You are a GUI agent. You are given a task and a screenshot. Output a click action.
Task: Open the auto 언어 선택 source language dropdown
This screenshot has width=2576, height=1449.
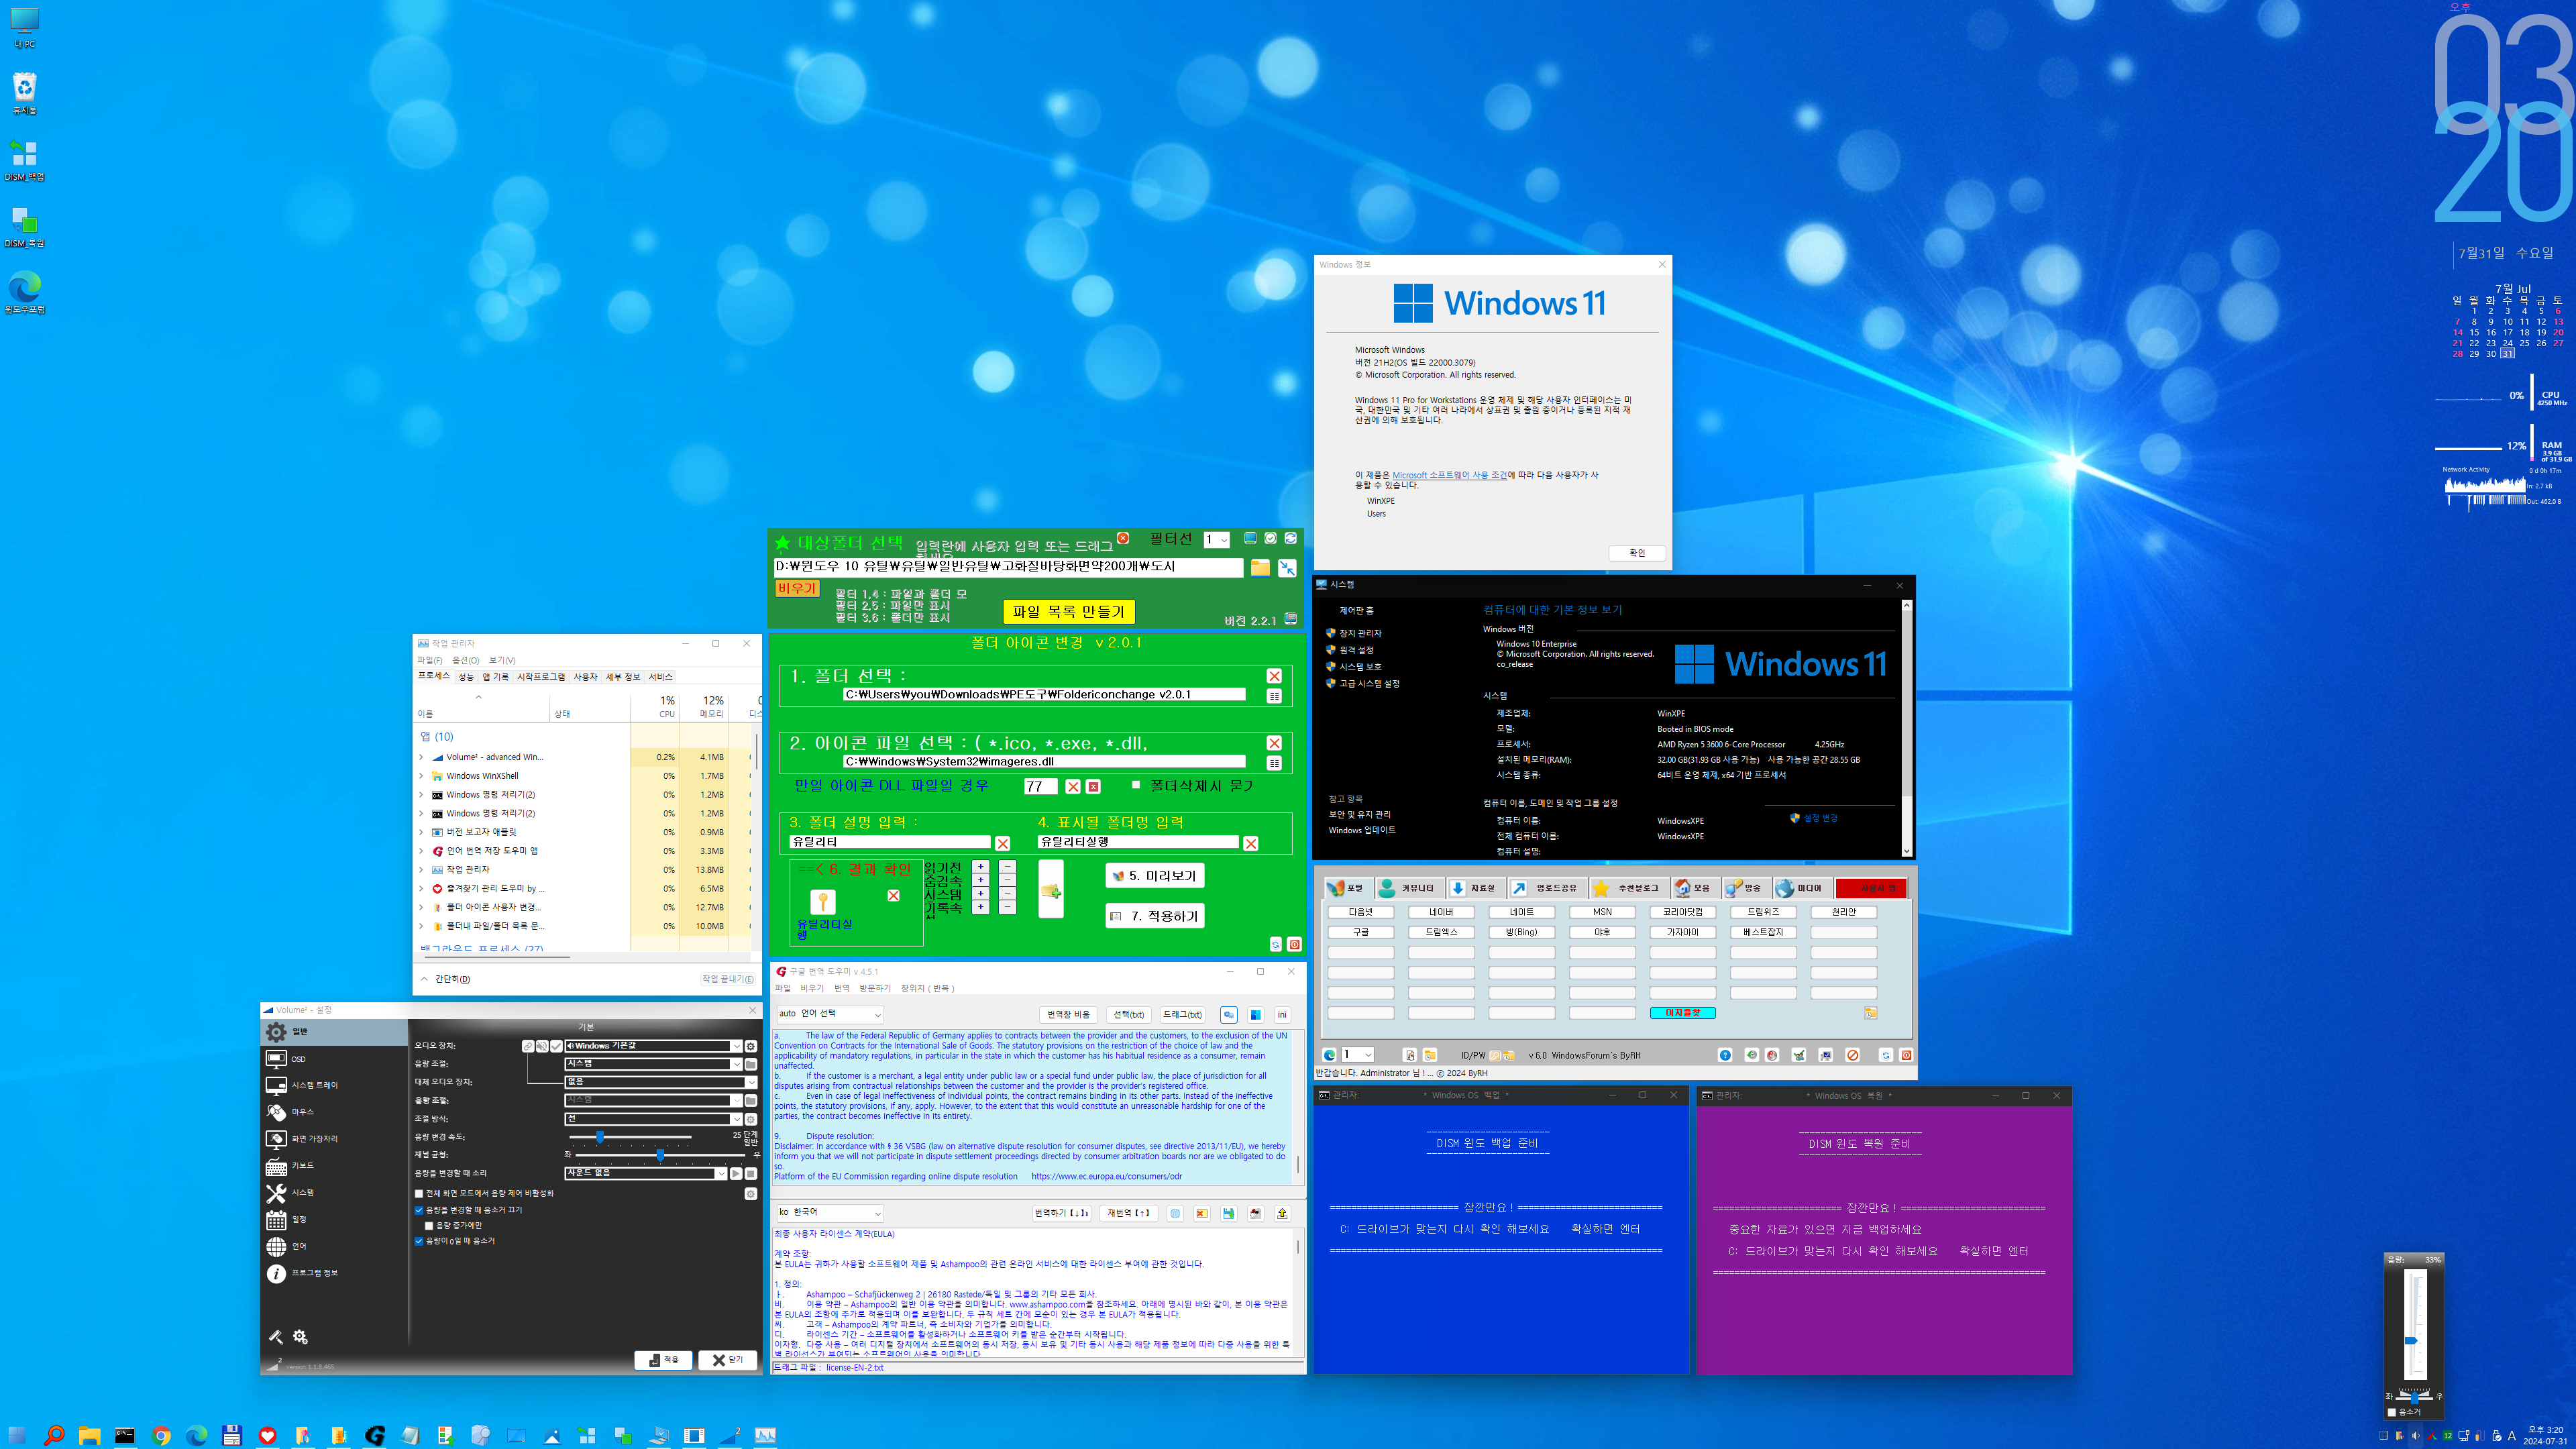(830, 1014)
